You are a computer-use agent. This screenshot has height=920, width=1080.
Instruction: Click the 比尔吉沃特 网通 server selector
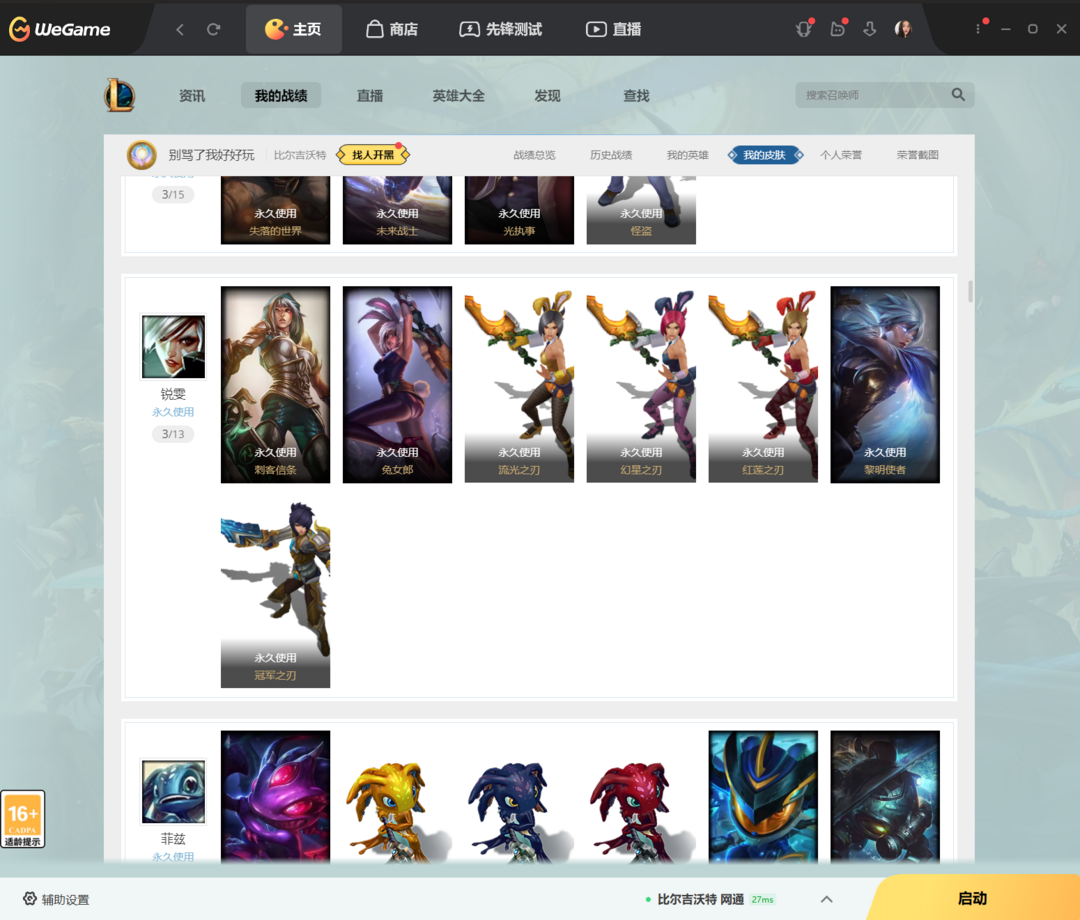coord(700,899)
